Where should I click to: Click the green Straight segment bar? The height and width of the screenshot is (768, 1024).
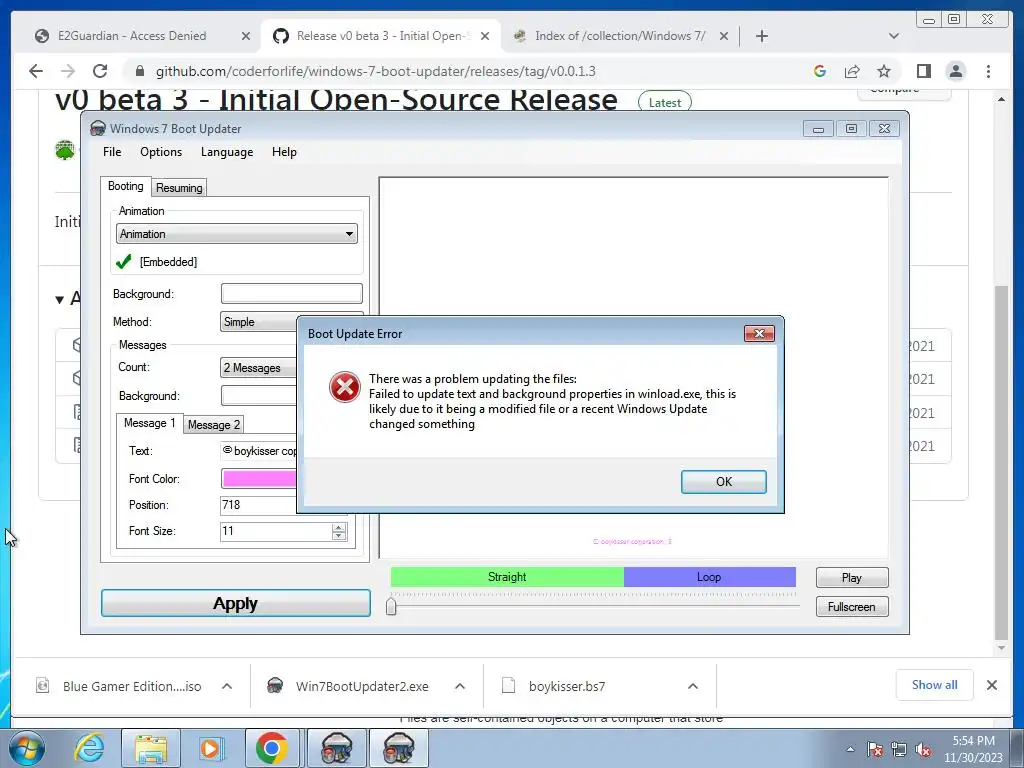coord(507,577)
